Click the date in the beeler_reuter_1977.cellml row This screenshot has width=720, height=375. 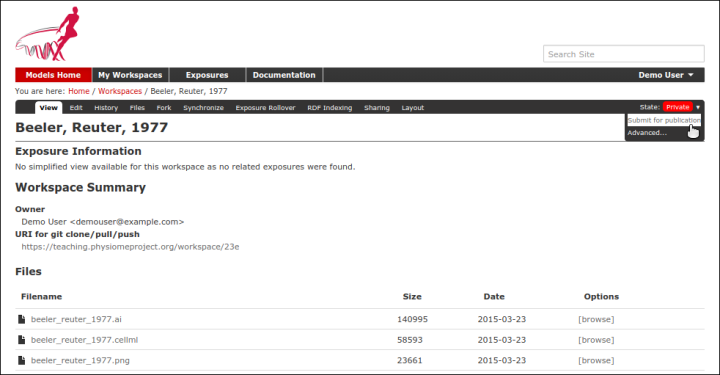(x=502, y=340)
